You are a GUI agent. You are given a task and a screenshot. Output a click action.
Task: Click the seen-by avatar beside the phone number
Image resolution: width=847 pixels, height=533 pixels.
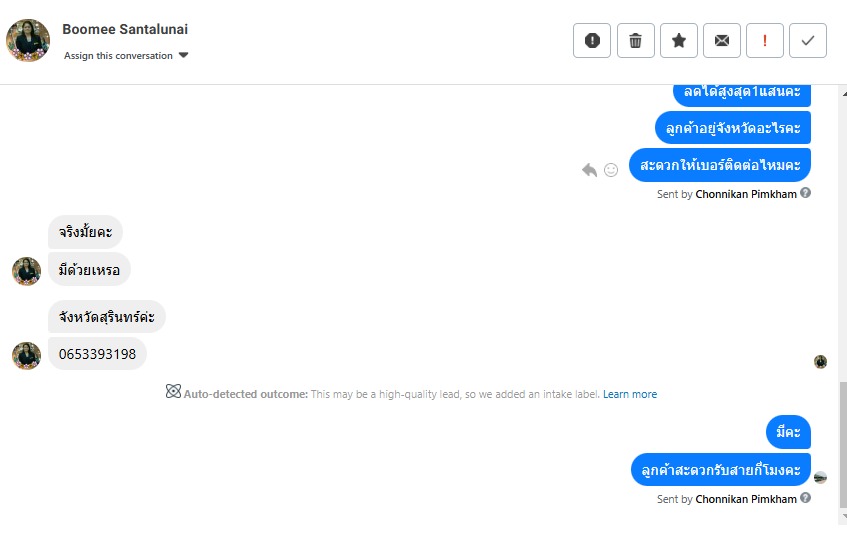point(821,362)
